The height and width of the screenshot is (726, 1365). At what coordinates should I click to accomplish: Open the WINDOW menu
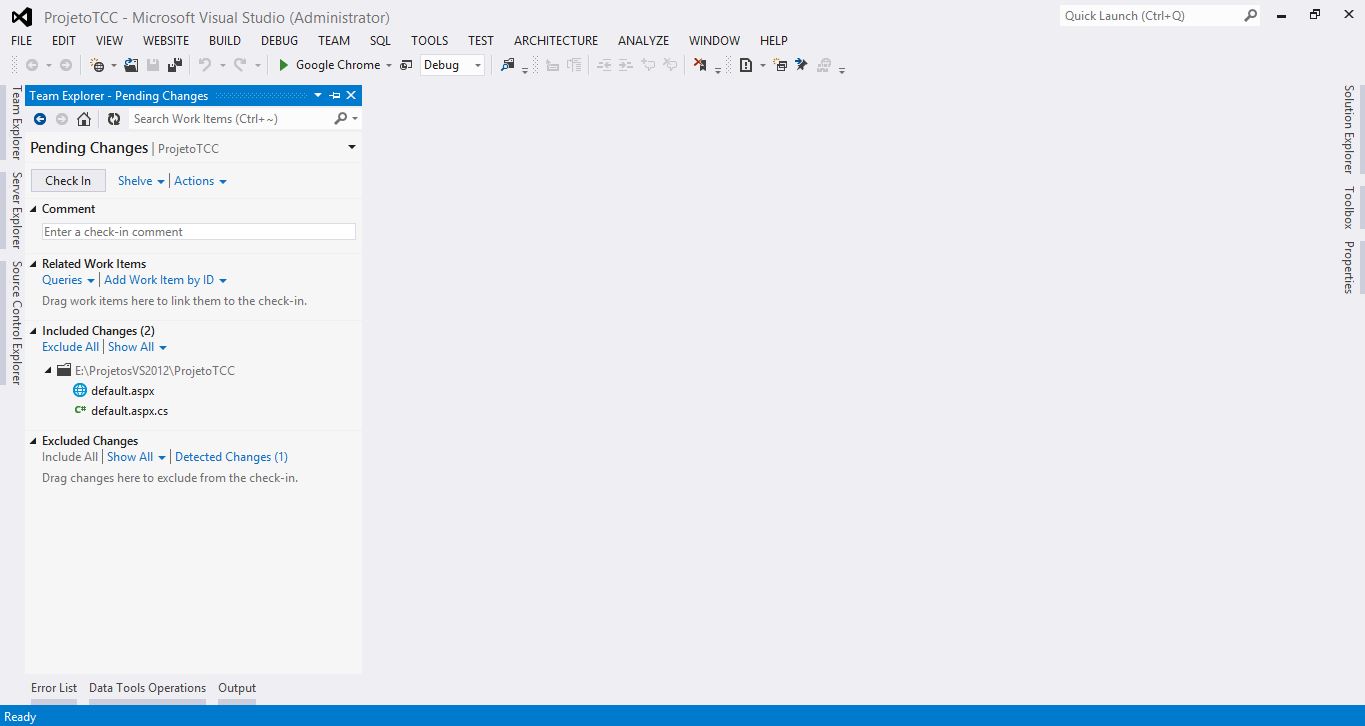click(714, 41)
